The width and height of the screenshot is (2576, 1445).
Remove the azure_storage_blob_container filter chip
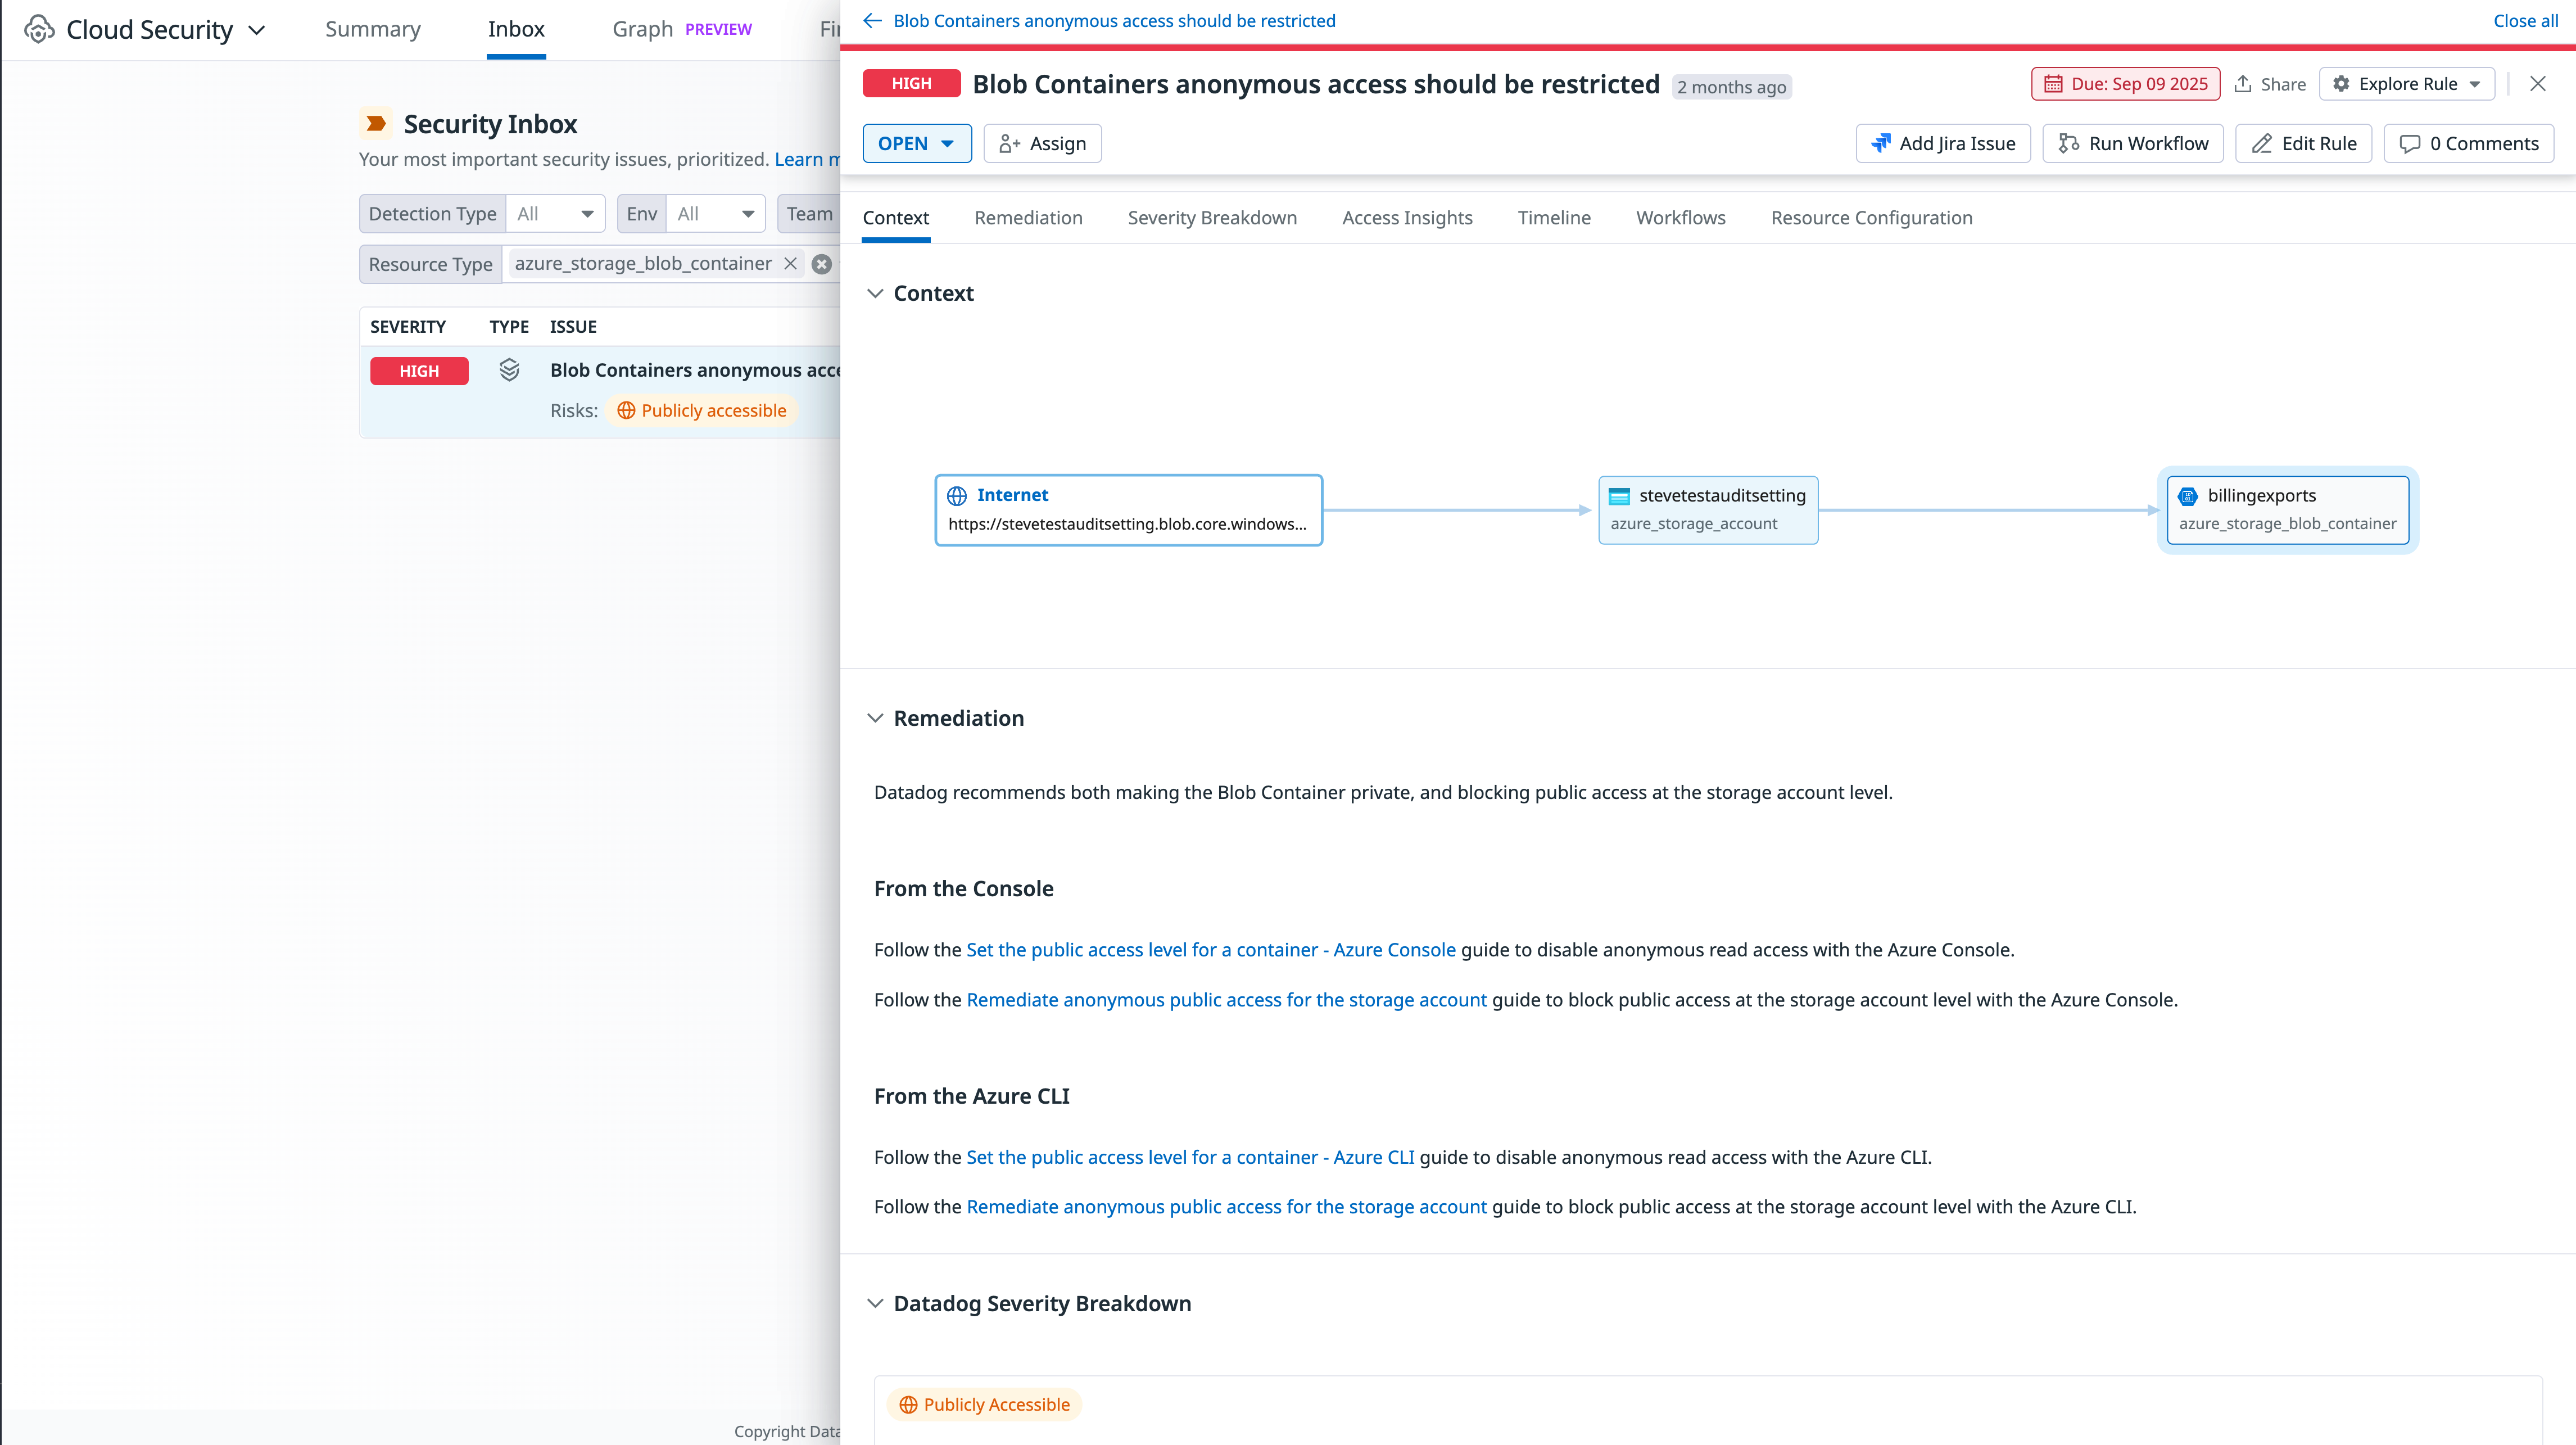[x=790, y=263]
